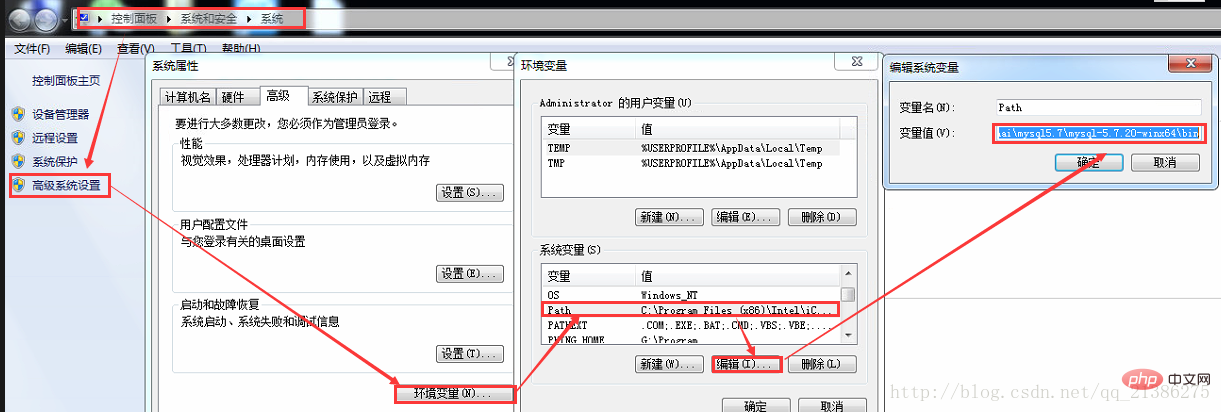Open the 帮助(H) menu
The image size is (1221, 412).
tap(241, 49)
